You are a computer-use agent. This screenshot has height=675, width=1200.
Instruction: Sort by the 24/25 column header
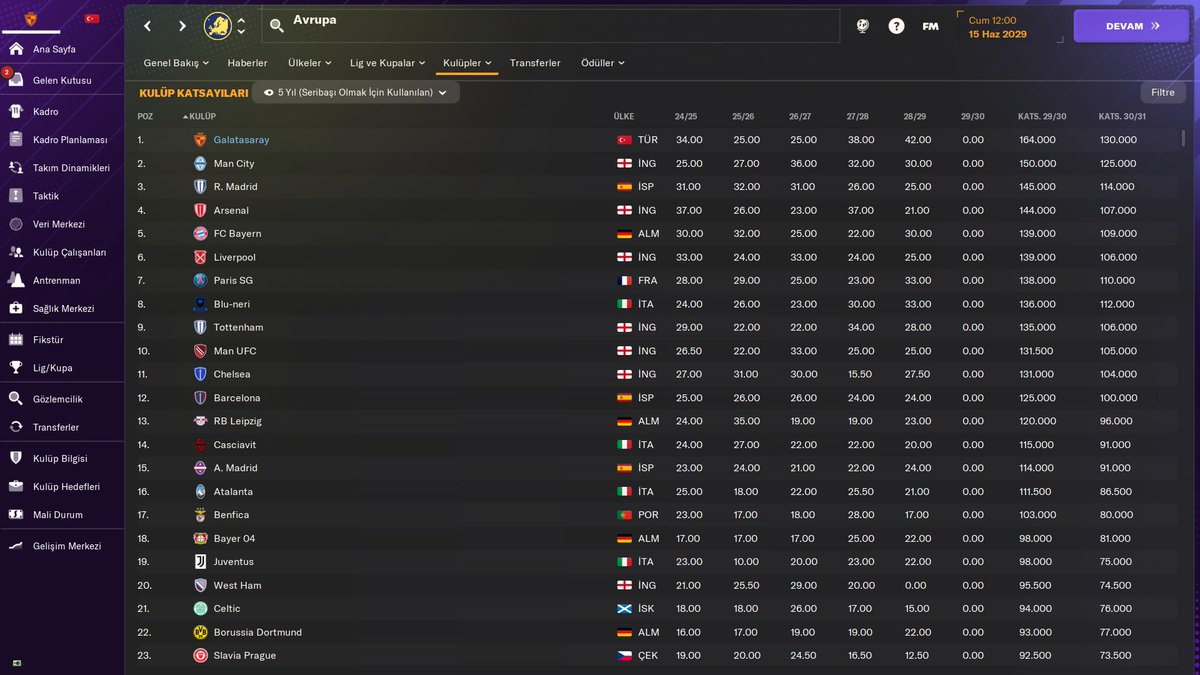click(x=686, y=117)
